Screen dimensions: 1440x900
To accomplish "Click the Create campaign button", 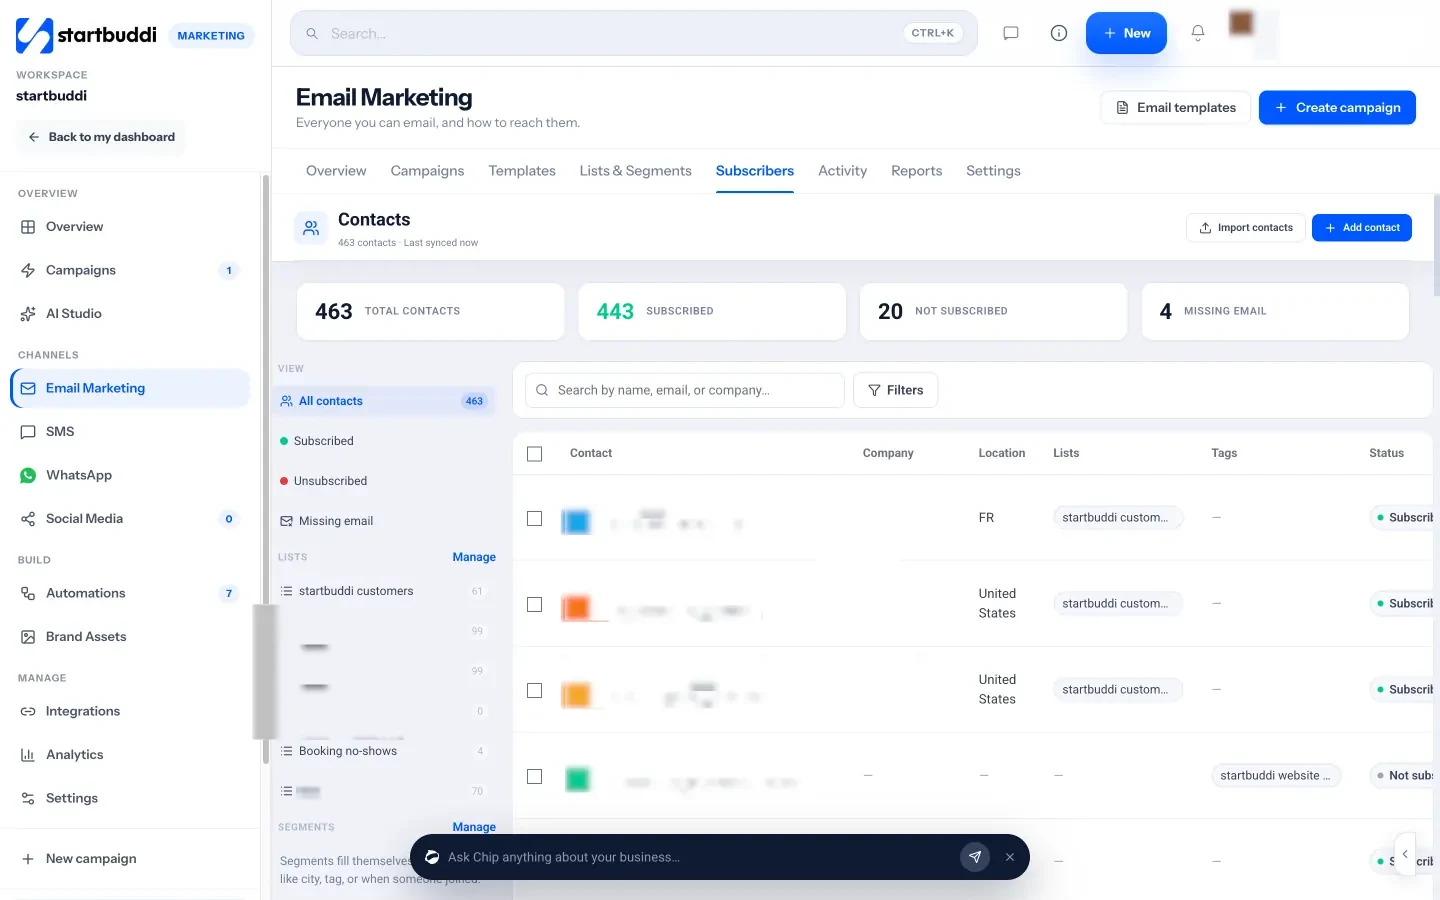I will [x=1337, y=108].
